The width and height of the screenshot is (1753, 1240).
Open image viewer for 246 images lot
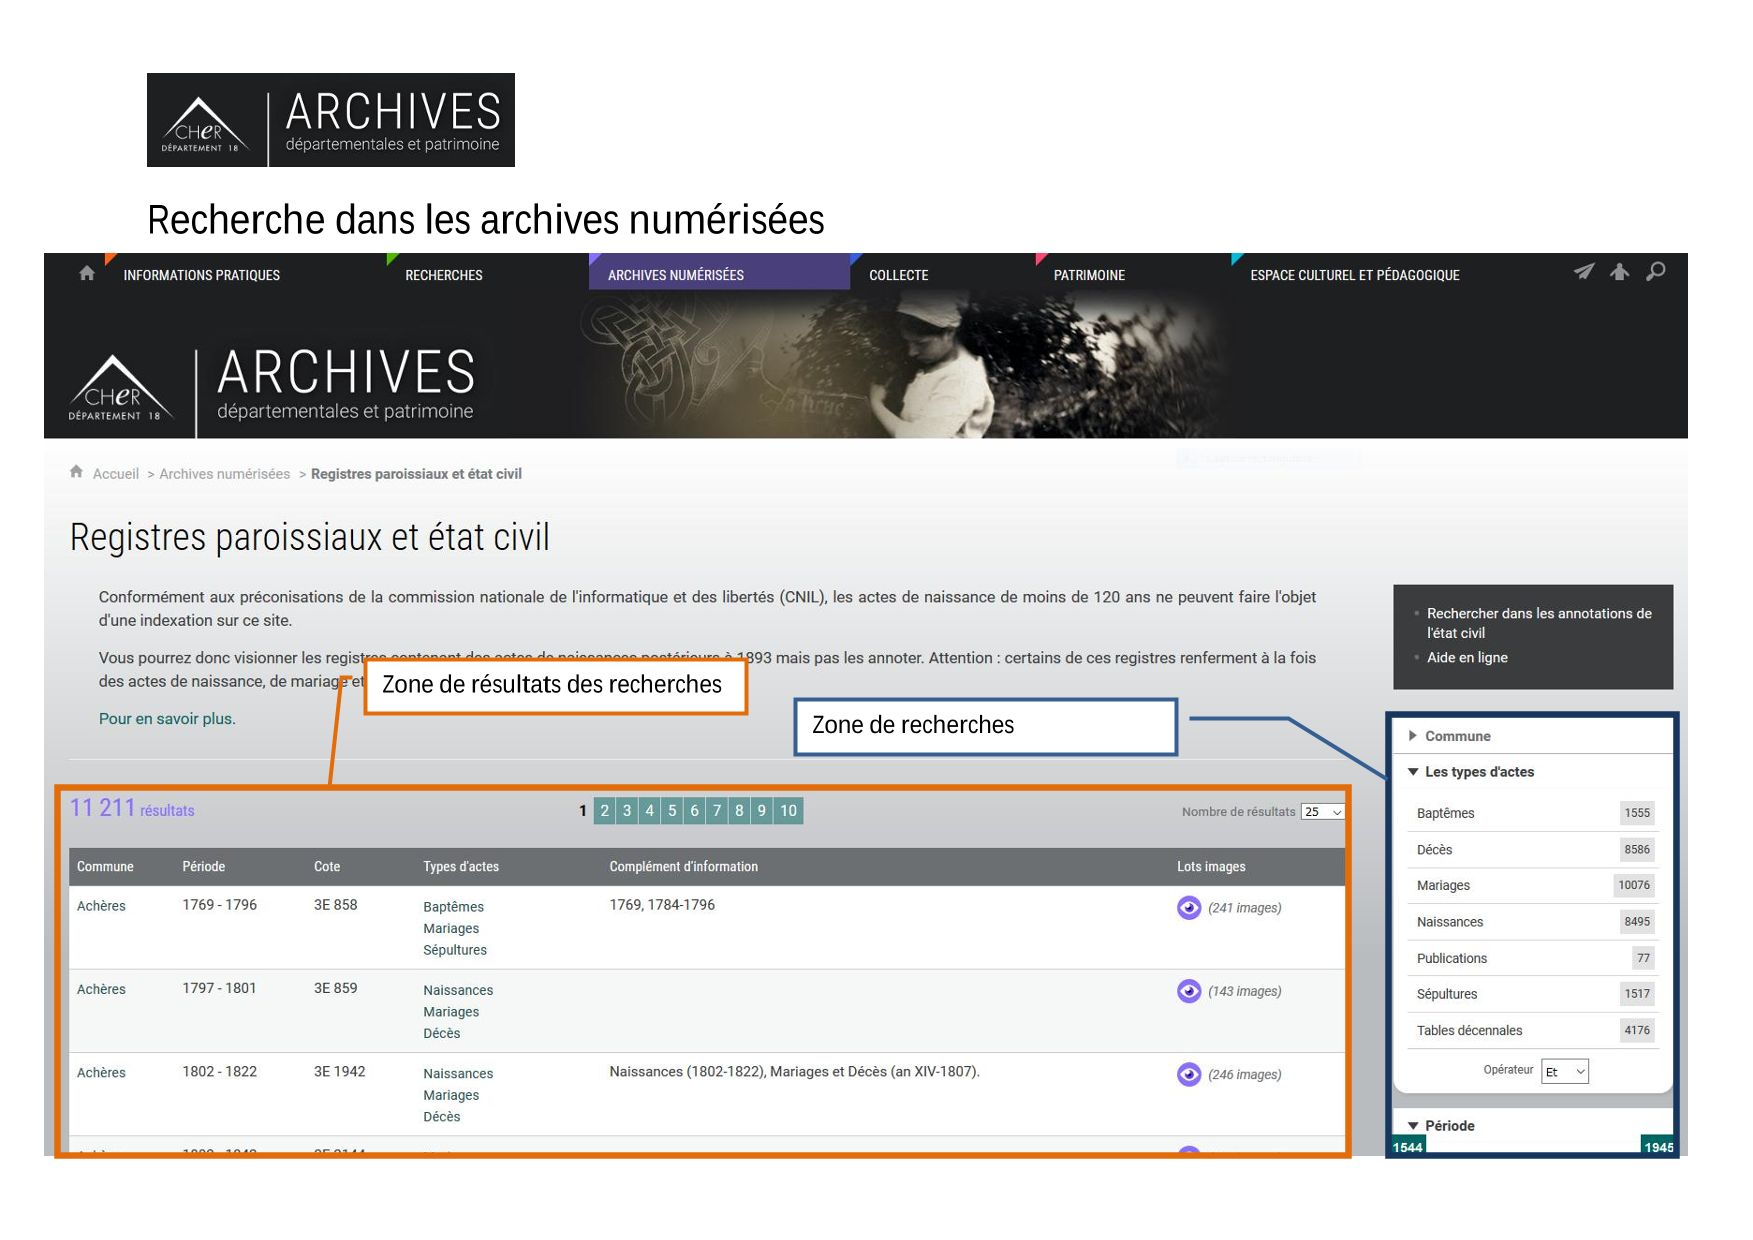click(1188, 1075)
